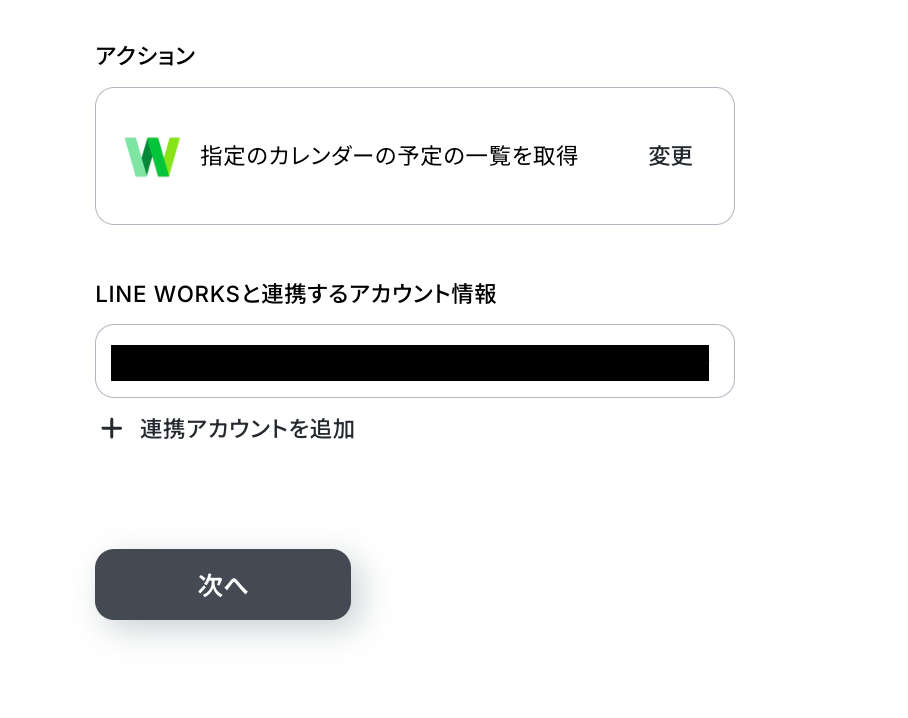This screenshot has width=908, height=718.
Task: Click the plus icon beside 連携アカウントを追加
Action: [112, 429]
